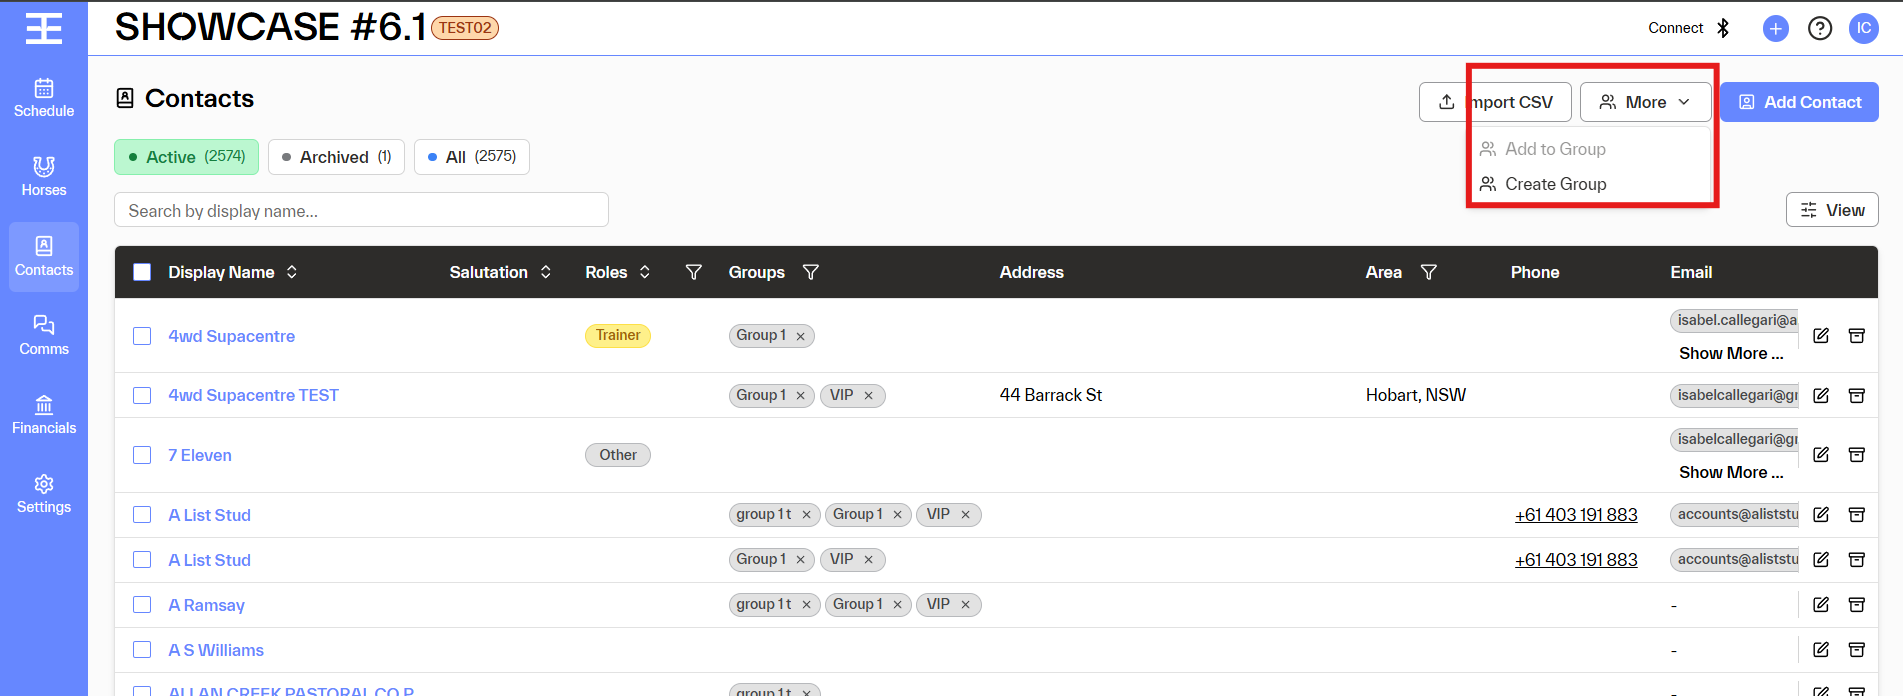This screenshot has height=696, width=1903.
Task: Filter the Groups column
Action: (811, 272)
